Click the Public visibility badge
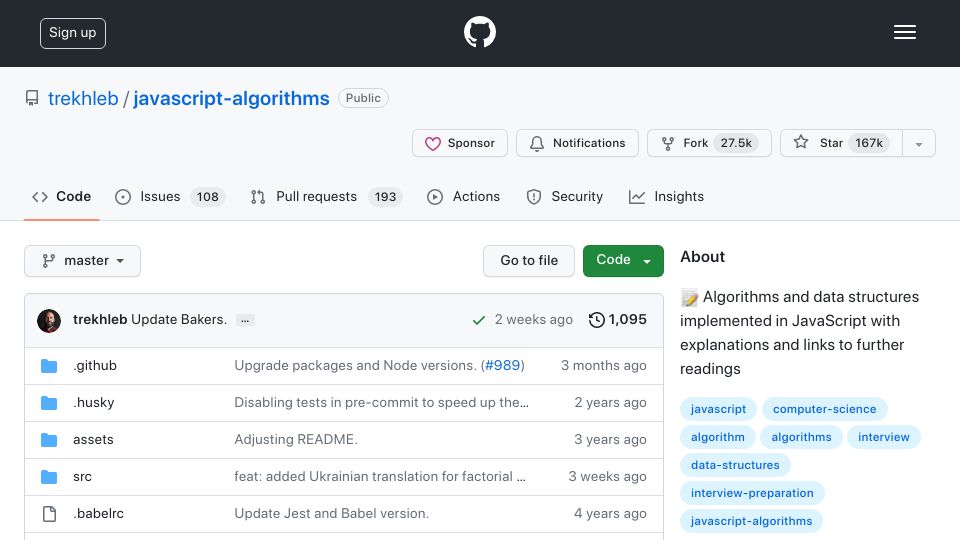The width and height of the screenshot is (960, 540). [363, 98]
